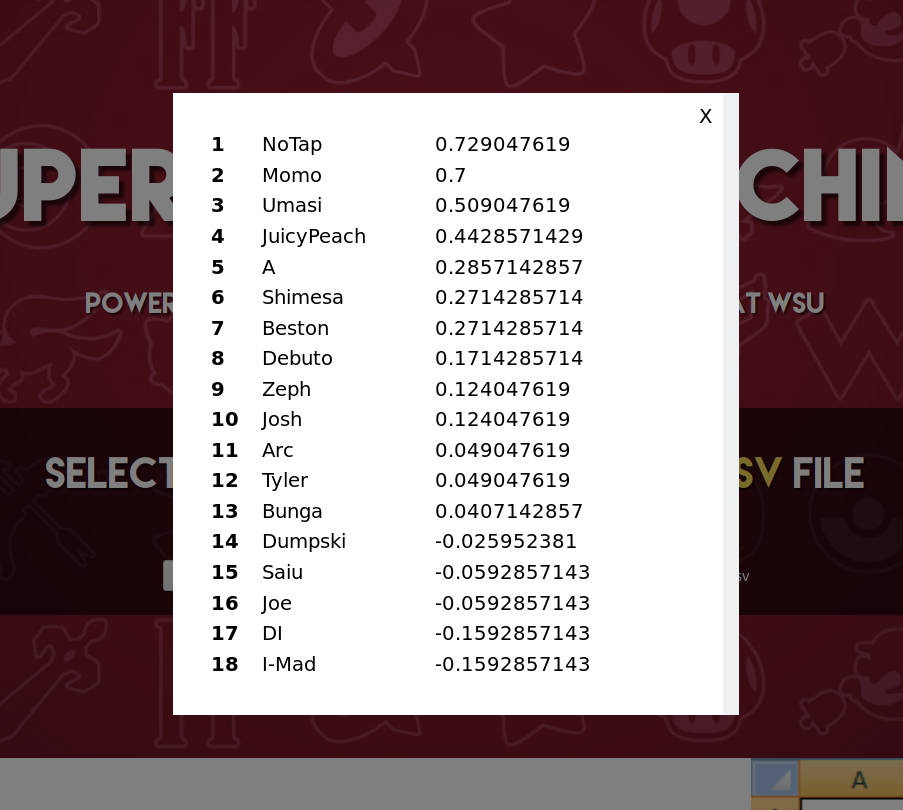This screenshot has width=903, height=810.
Task: Click Debuto's score 0.1714285714
Action: point(509,358)
